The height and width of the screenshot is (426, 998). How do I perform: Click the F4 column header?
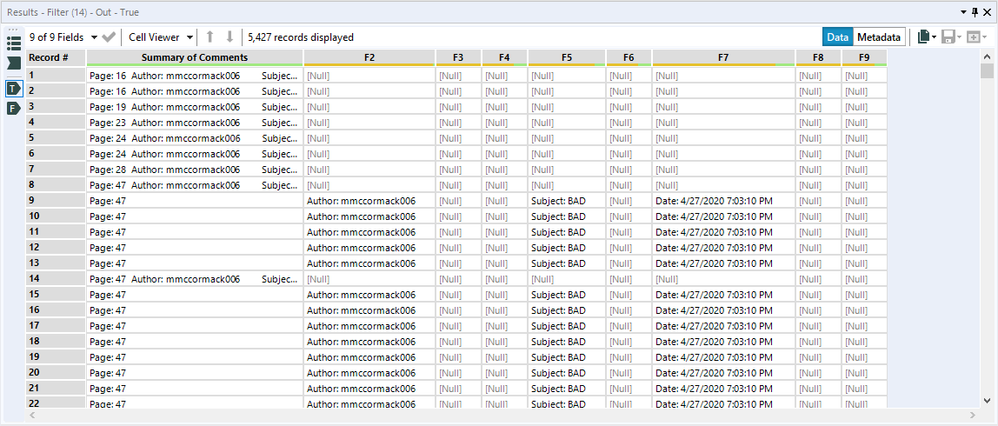pyautogui.click(x=504, y=58)
